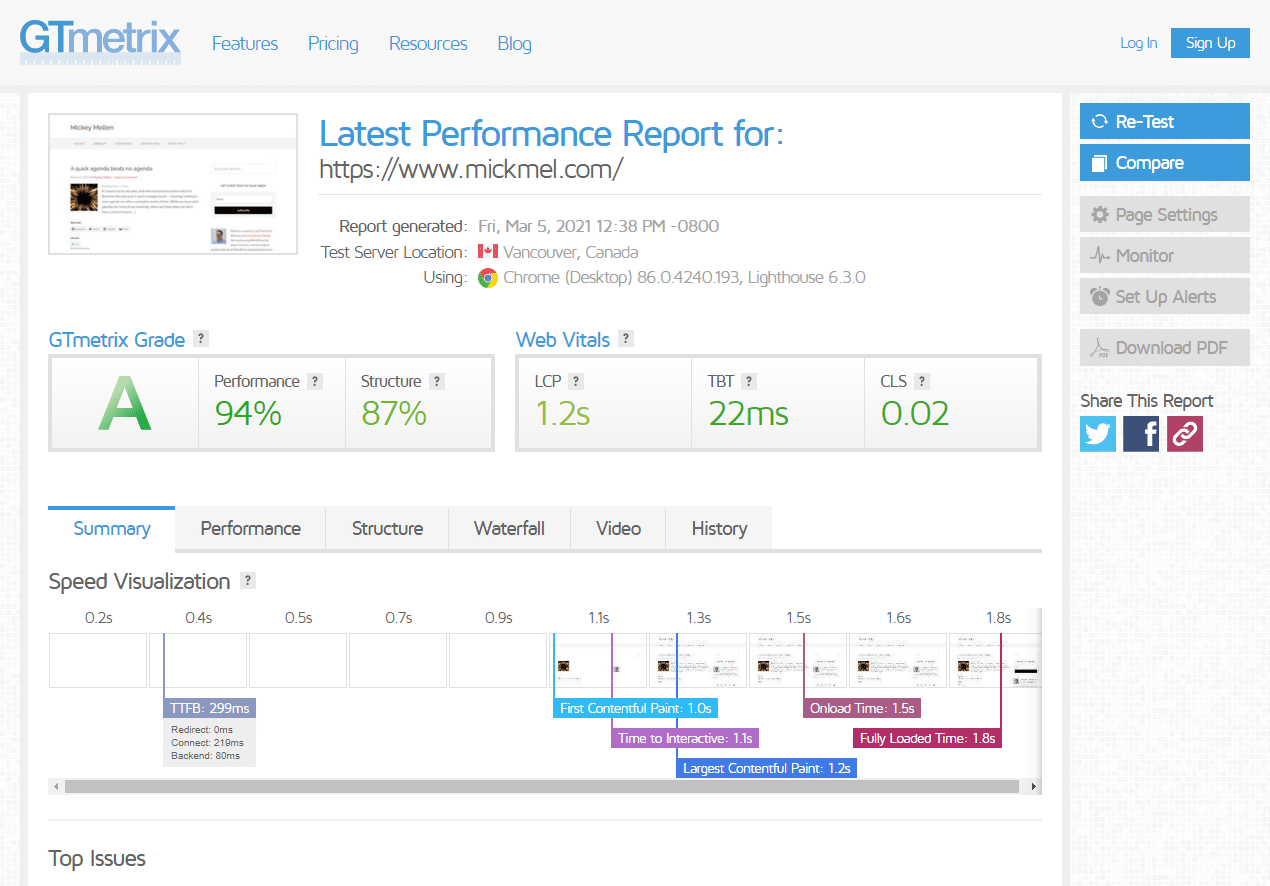Select the 1.1s filmstrip frame

tap(598, 660)
